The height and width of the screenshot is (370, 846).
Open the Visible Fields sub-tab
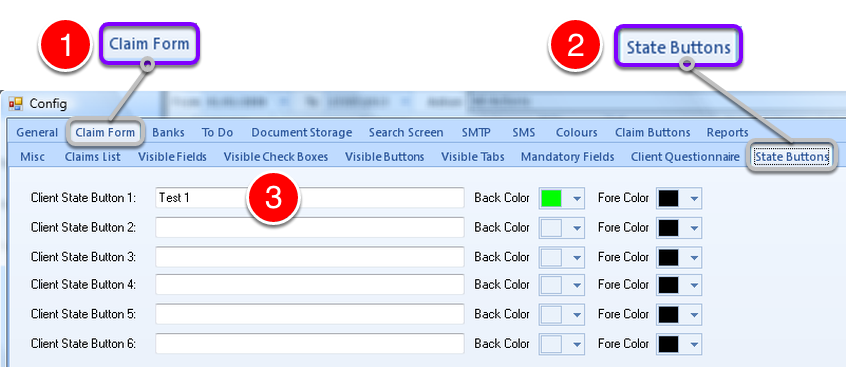[x=172, y=157]
